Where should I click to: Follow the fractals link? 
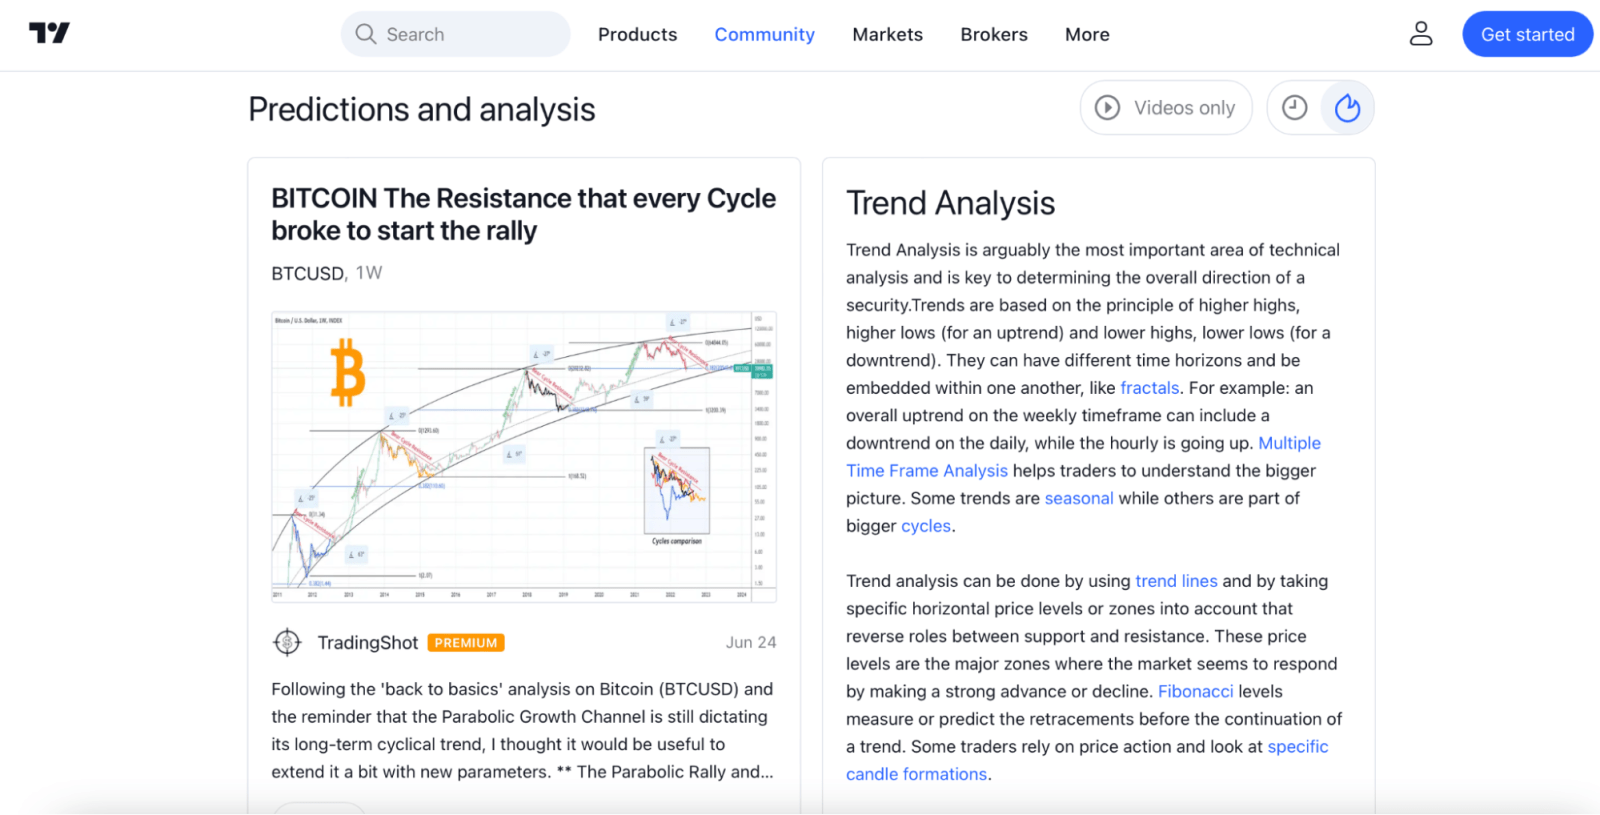tap(1149, 388)
